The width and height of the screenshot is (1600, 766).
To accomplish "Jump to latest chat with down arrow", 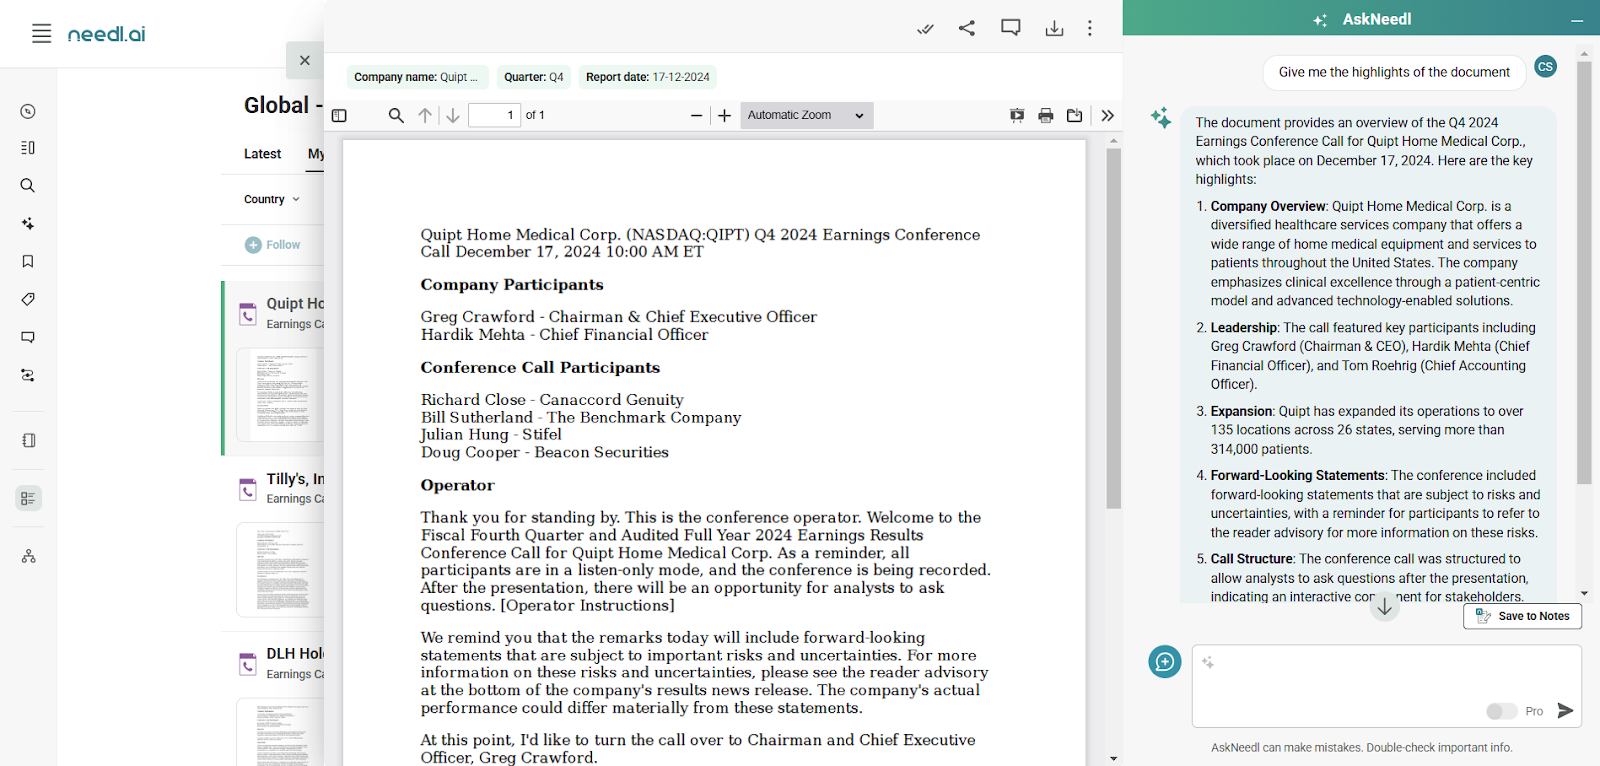I will pyautogui.click(x=1385, y=607).
